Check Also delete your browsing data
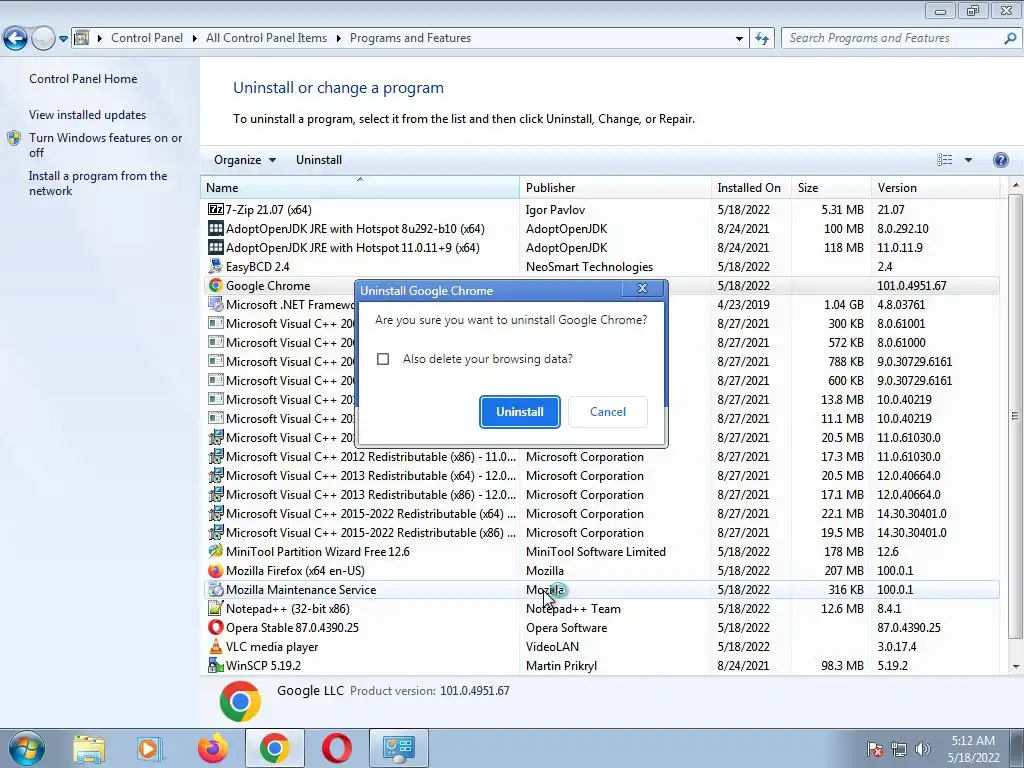This screenshot has width=1024, height=768. 383,359
